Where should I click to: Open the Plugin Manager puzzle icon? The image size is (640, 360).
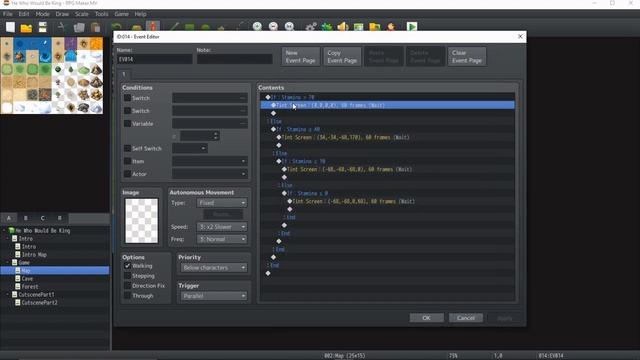(x=327, y=27)
